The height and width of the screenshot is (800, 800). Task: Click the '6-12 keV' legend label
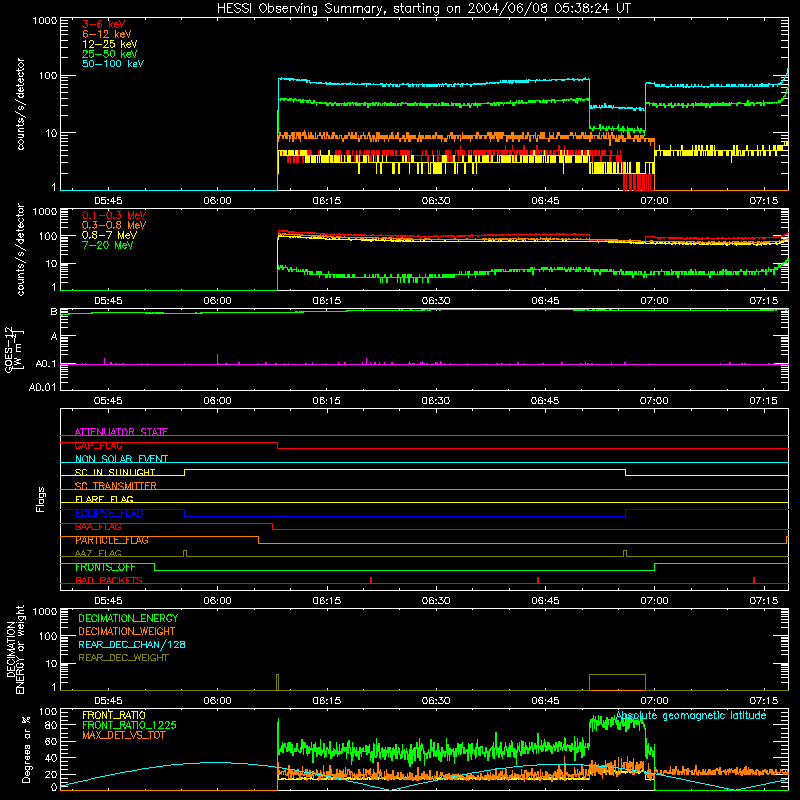tap(107, 34)
